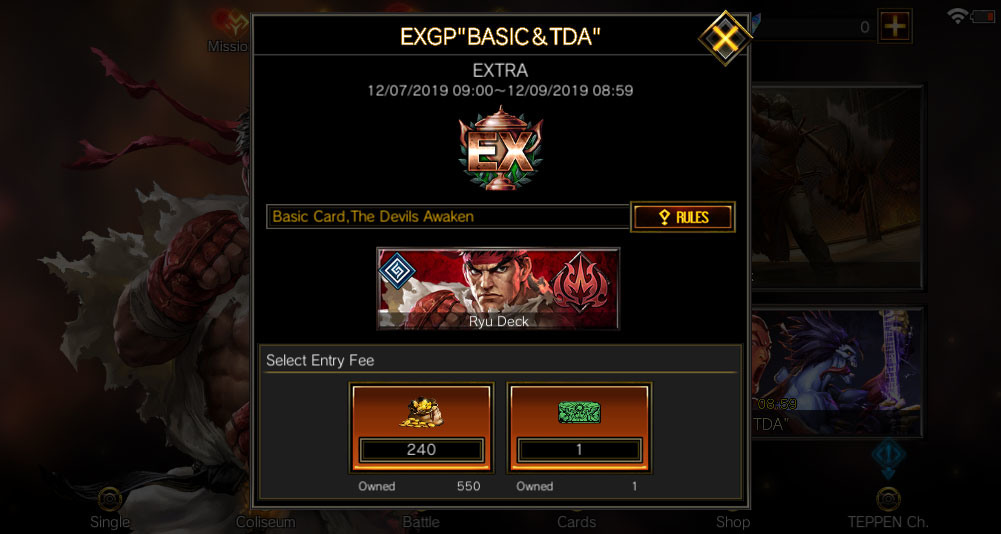Image resolution: width=1001 pixels, height=534 pixels.
Task: Select the 1 ticket entry fee
Action: [579, 427]
